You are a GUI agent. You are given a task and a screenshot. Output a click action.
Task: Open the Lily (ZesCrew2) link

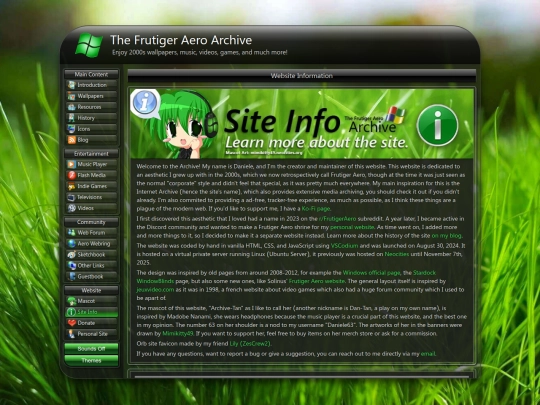point(250,344)
